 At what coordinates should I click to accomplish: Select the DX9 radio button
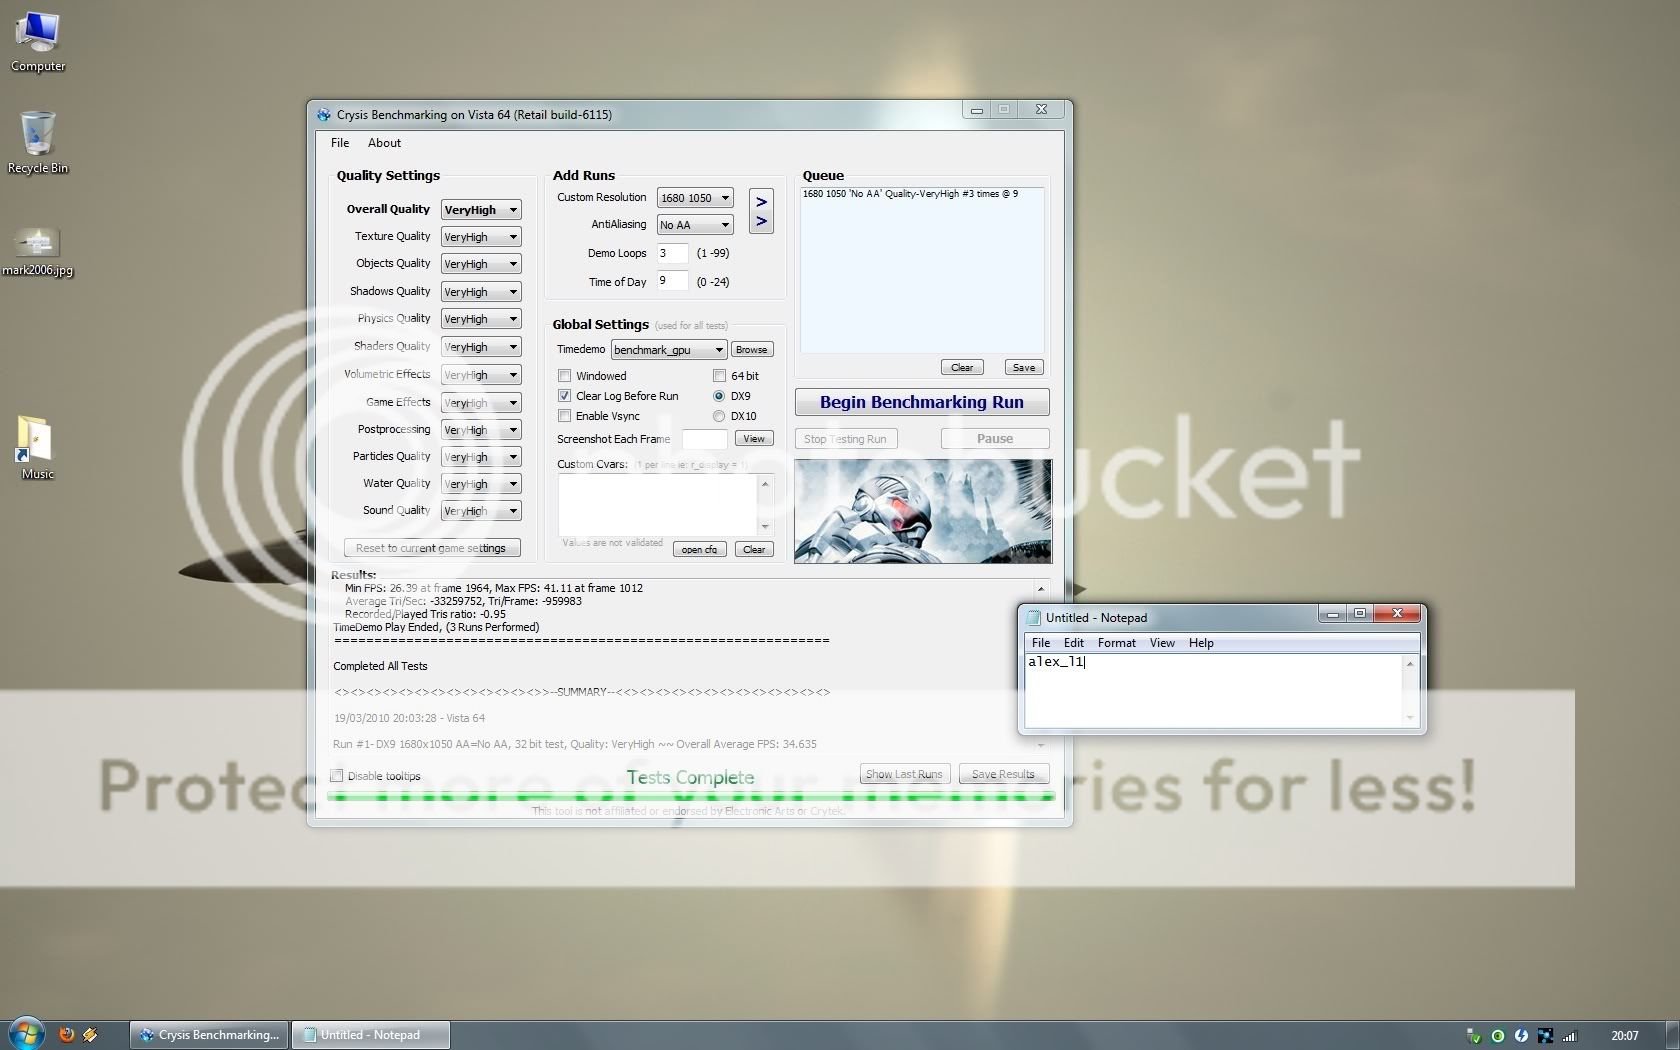click(719, 396)
